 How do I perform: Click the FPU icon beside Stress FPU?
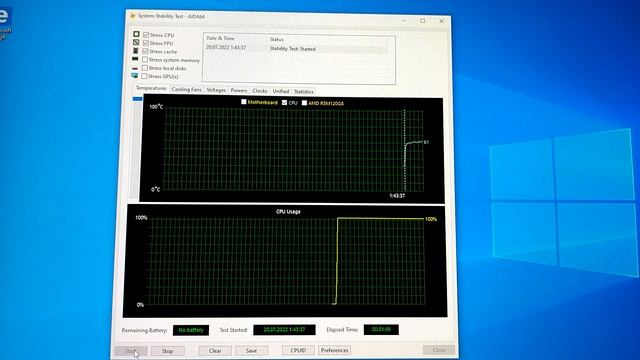[136, 42]
